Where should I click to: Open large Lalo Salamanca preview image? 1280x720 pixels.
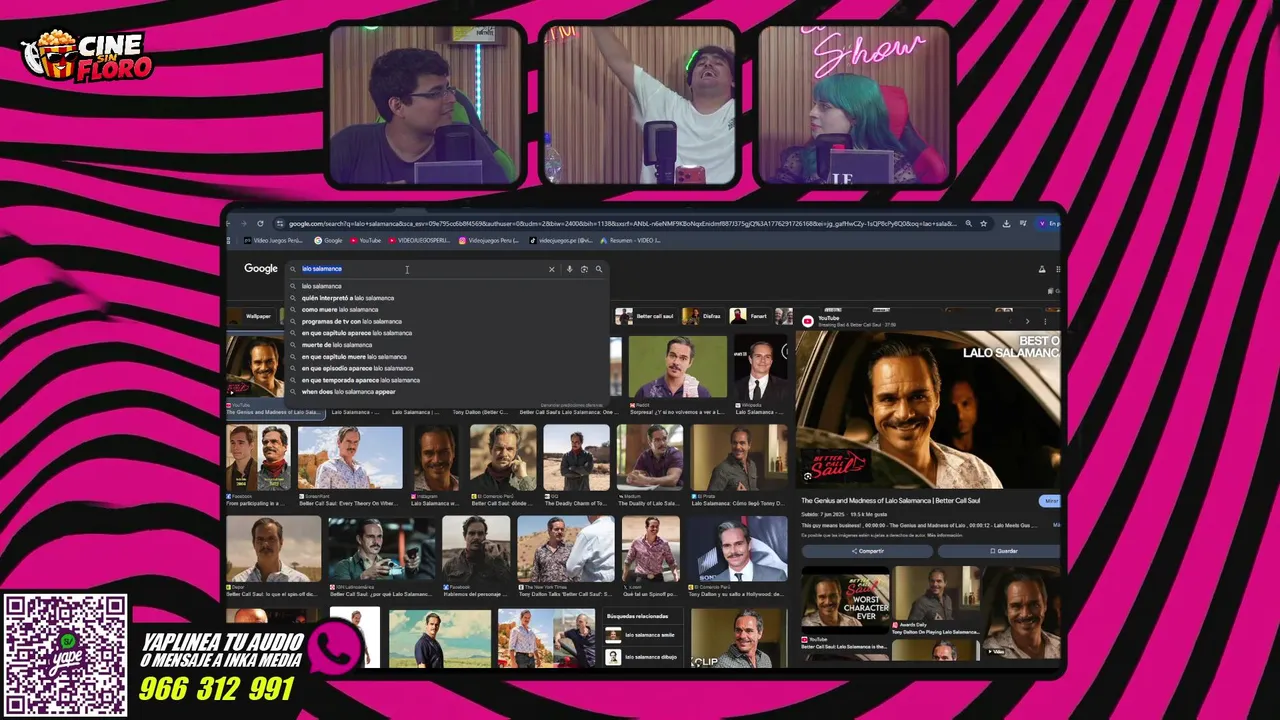(x=928, y=410)
